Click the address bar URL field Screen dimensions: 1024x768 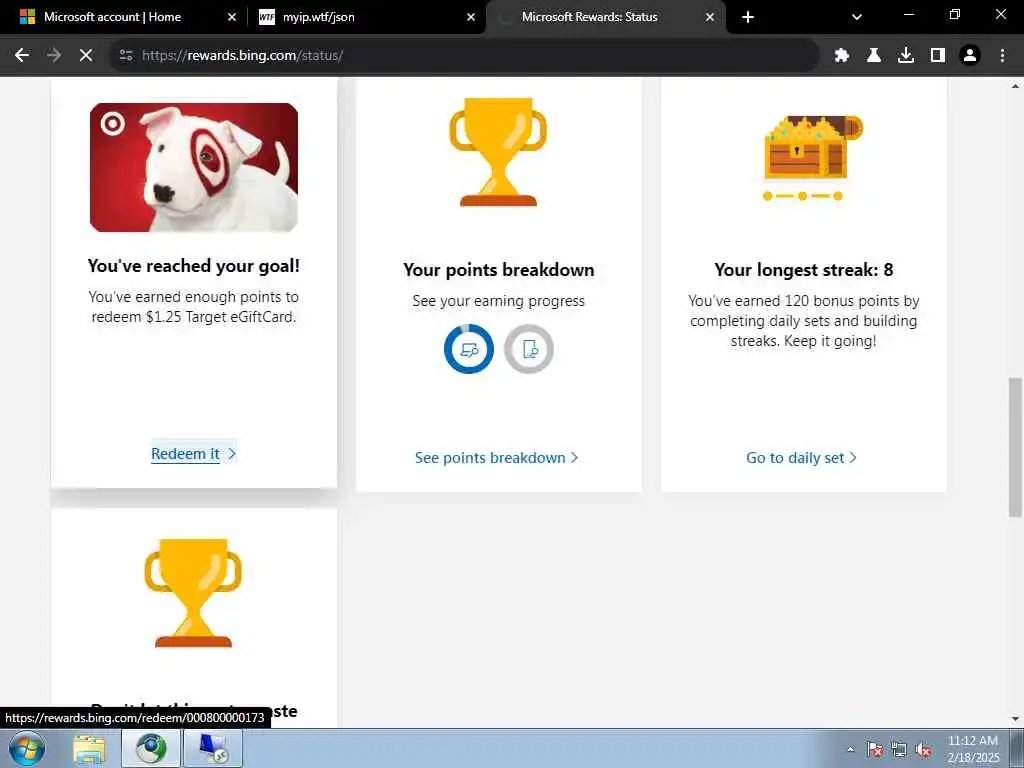click(x=464, y=56)
